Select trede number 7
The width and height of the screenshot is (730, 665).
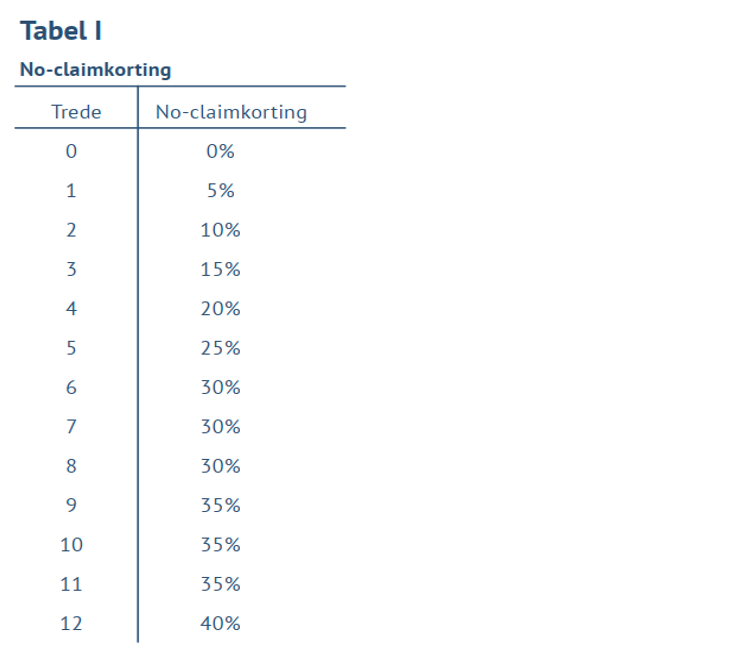(71, 427)
